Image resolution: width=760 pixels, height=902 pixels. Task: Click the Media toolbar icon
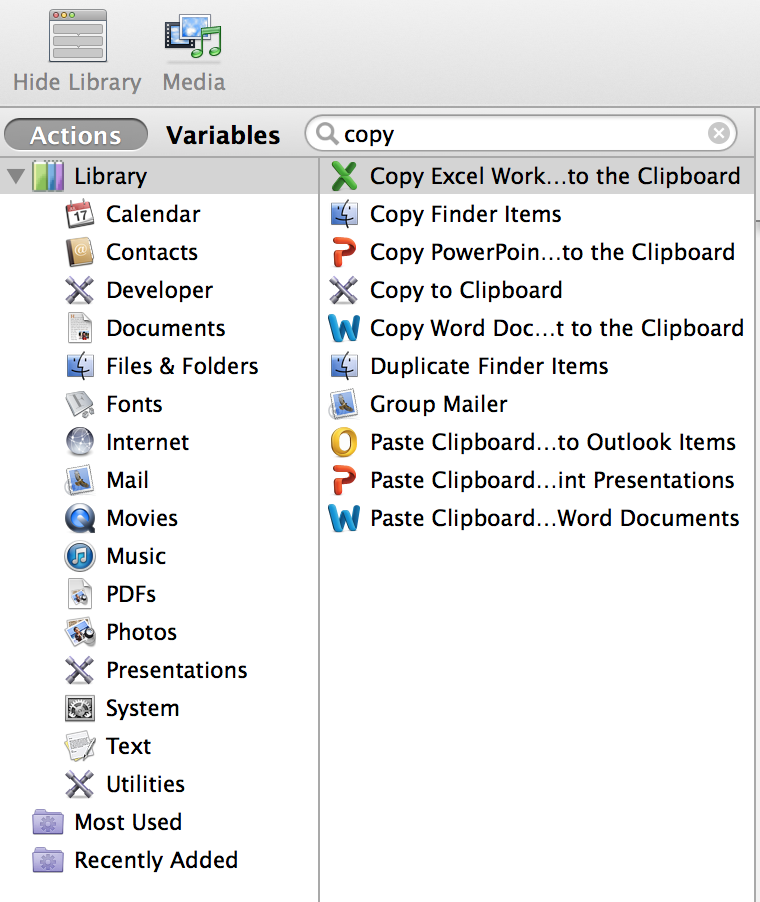192,45
